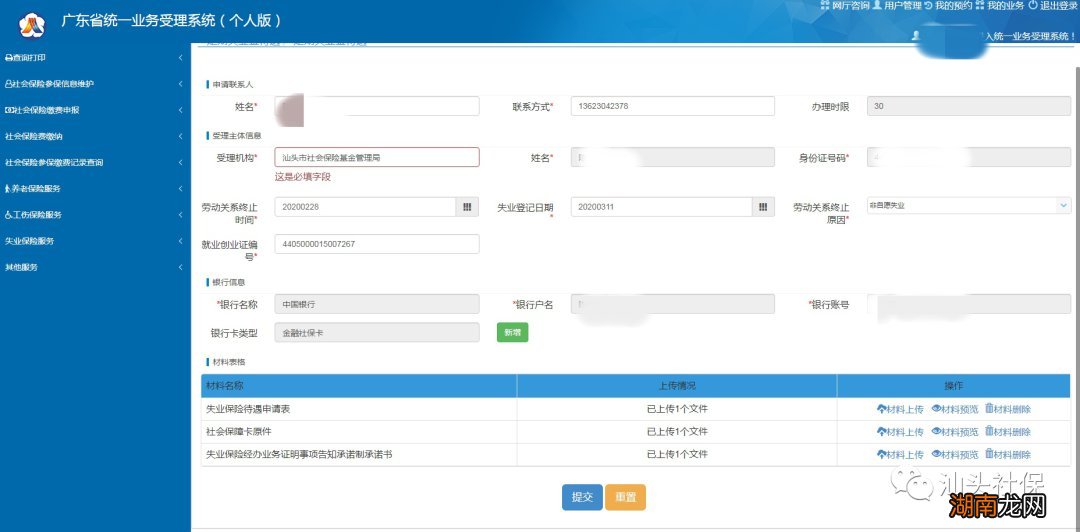Click the 联系方式 phone number field
This screenshot has height=532, width=1080.
click(x=673, y=106)
